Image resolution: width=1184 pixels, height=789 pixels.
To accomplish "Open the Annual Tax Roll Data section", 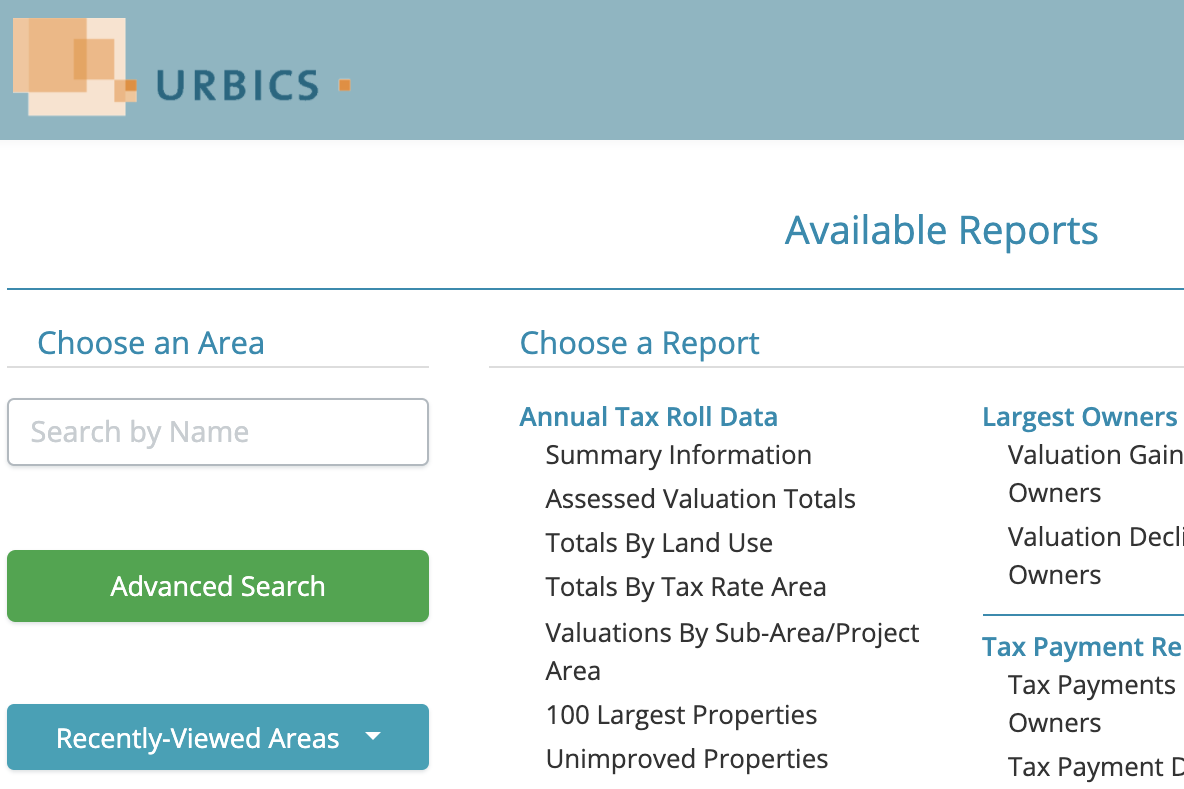I will [648, 417].
